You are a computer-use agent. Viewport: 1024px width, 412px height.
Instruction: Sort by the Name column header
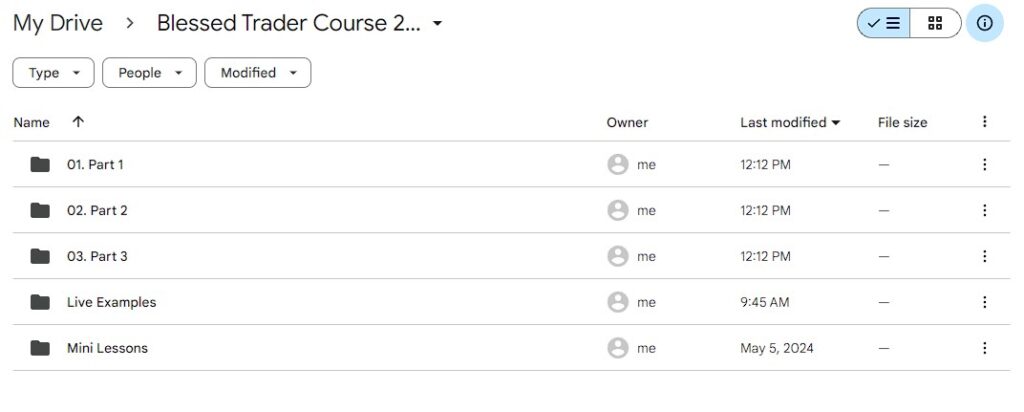pyautogui.click(x=31, y=122)
